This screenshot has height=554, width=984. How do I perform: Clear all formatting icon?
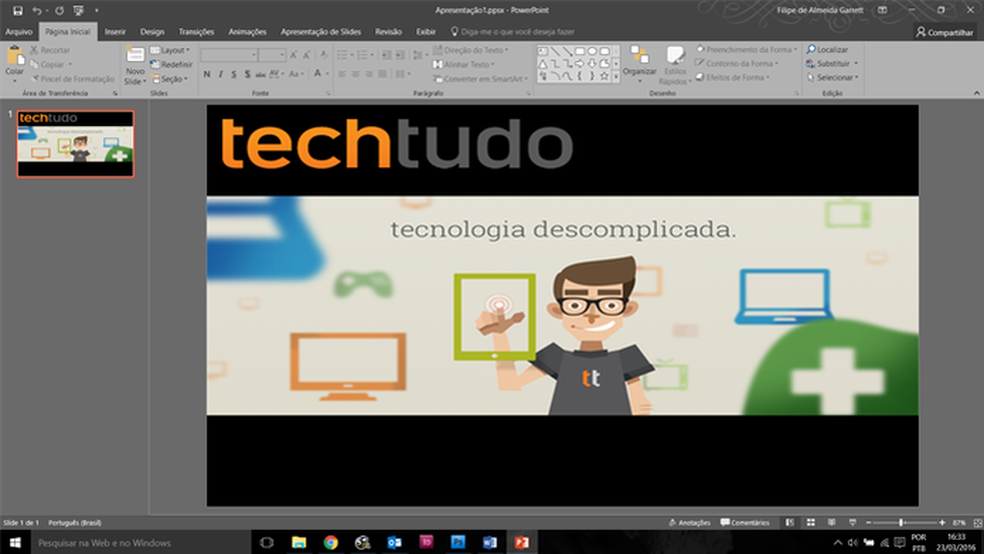[x=324, y=55]
